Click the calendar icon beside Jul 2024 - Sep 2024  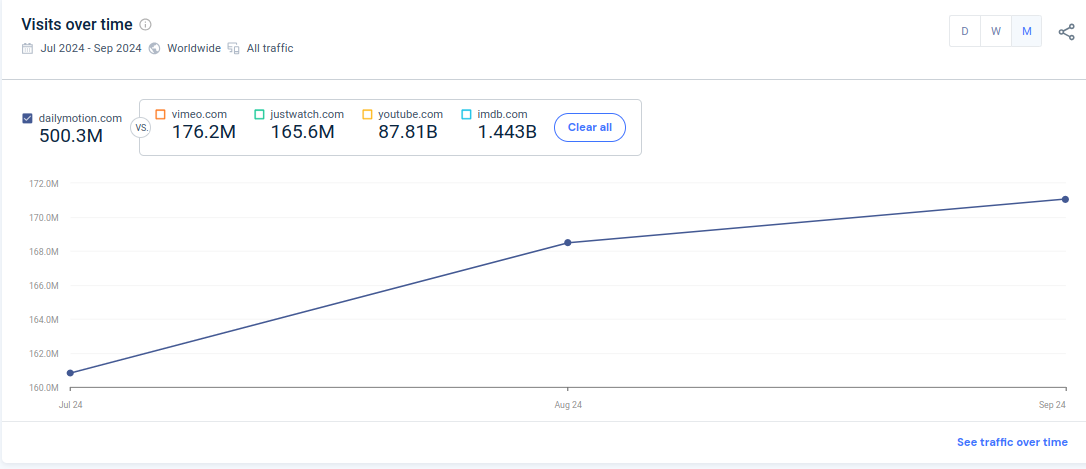[27, 48]
